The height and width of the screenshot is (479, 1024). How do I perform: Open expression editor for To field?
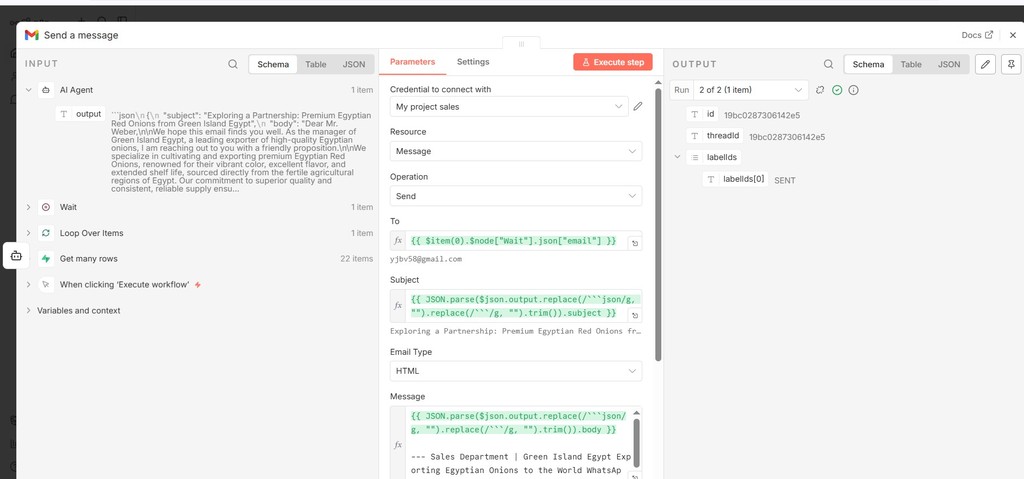[x=634, y=243]
